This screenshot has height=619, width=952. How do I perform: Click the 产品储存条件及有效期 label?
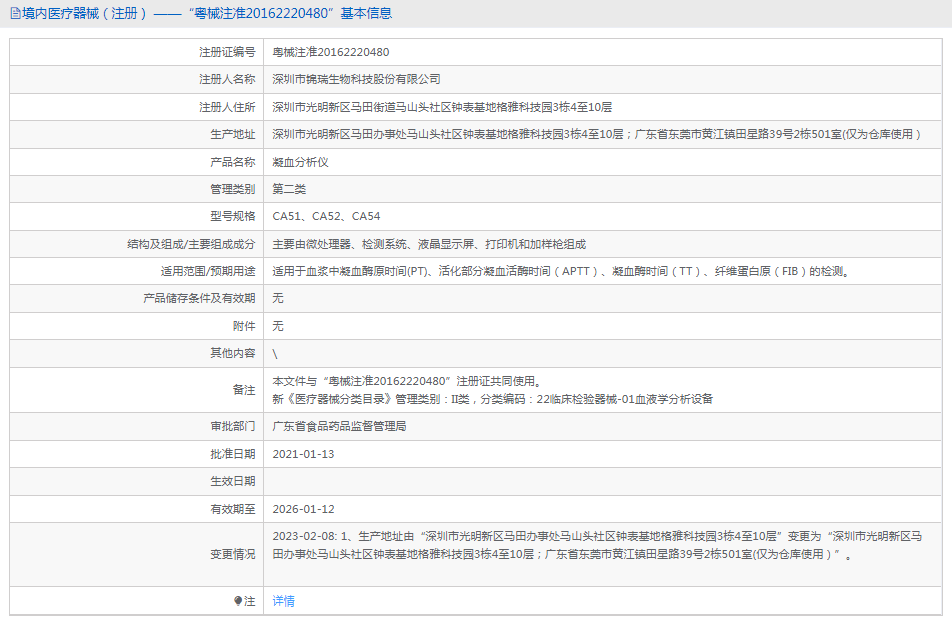click(199, 298)
